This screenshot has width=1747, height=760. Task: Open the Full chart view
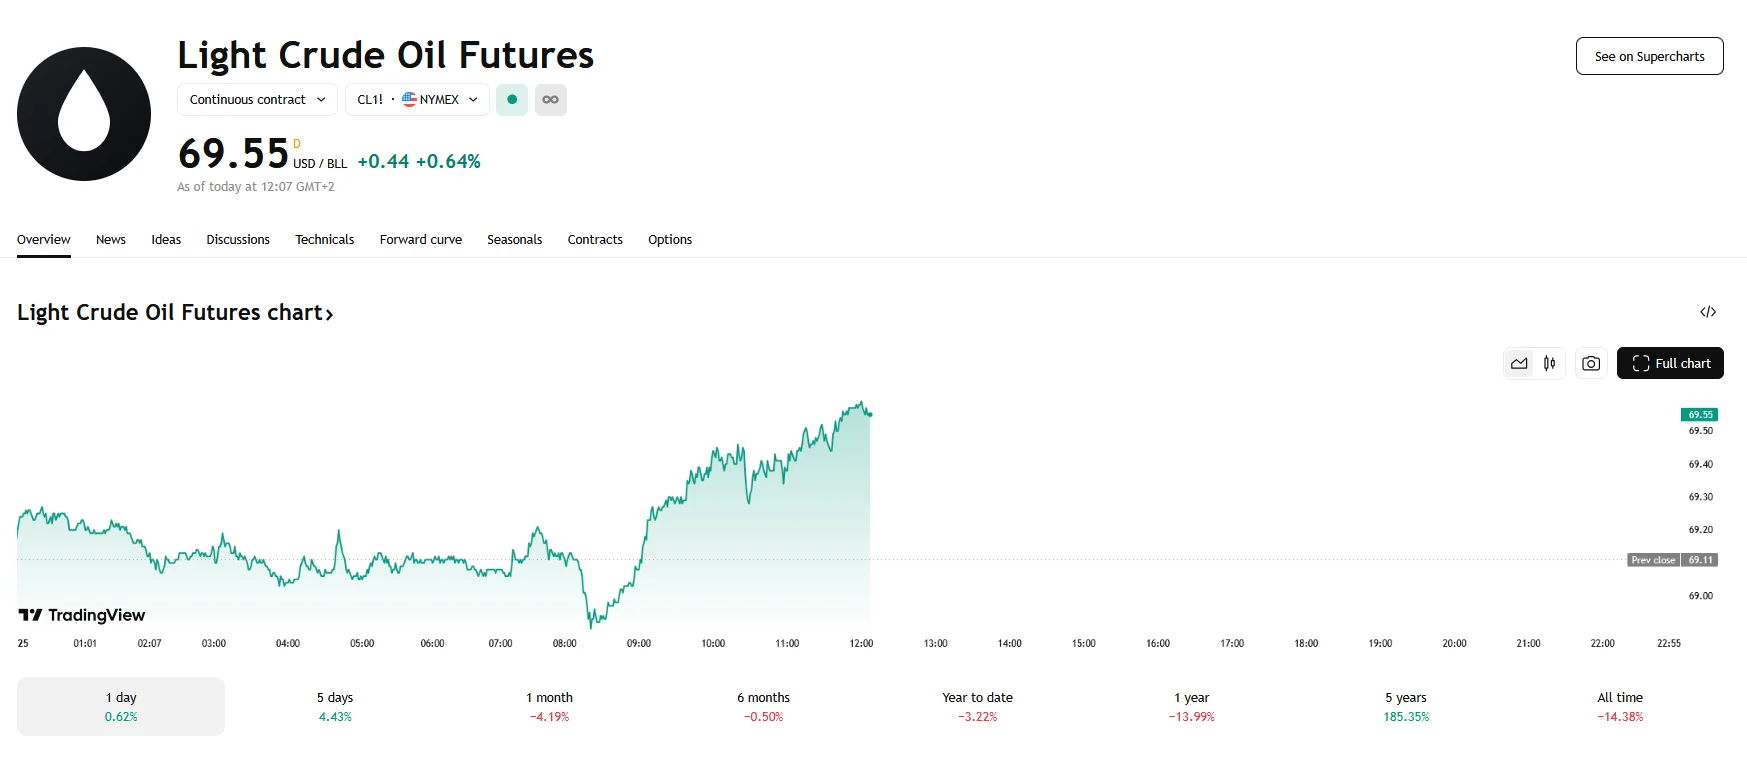point(1670,363)
